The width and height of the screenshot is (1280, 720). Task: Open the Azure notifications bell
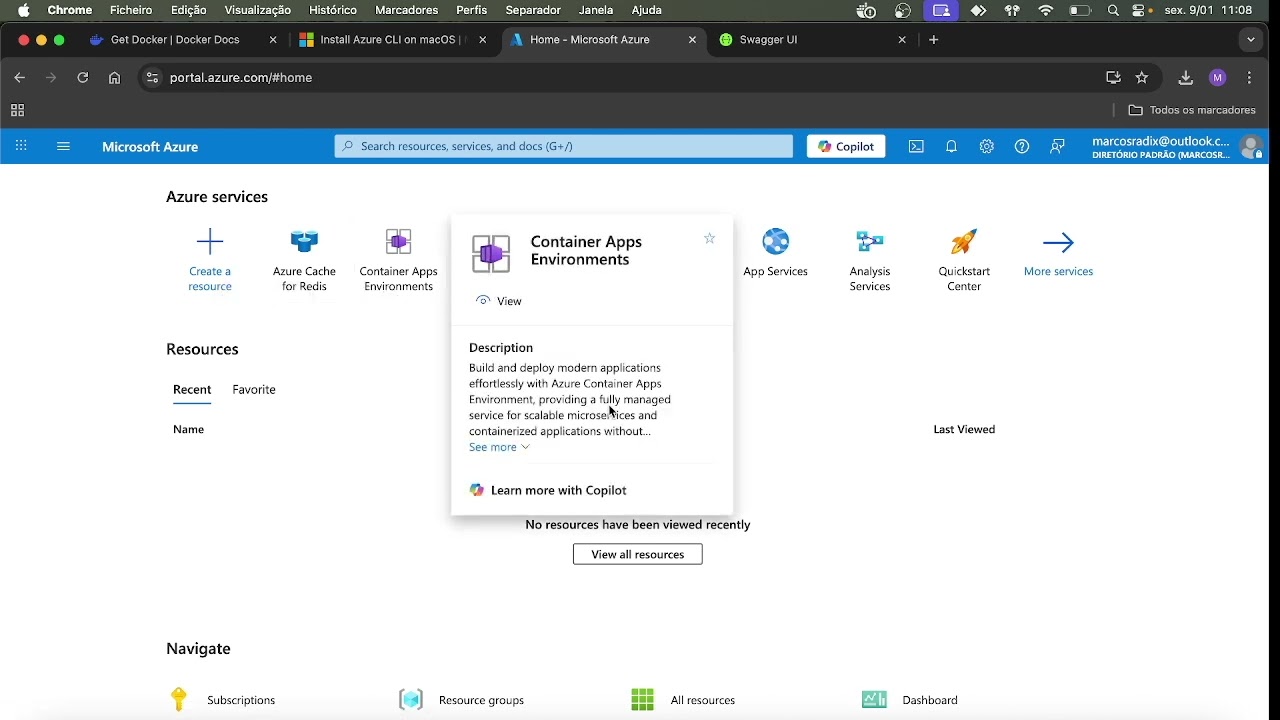point(951,146)
